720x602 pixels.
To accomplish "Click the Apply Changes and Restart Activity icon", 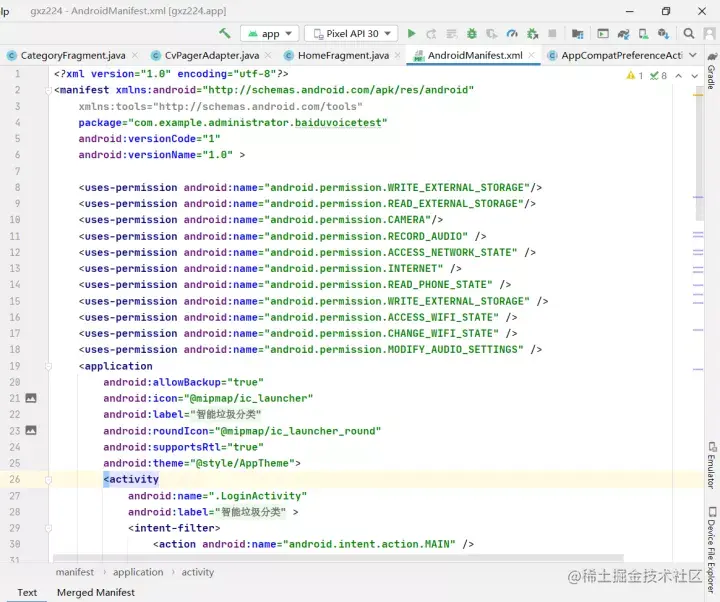I will [431, 34].
